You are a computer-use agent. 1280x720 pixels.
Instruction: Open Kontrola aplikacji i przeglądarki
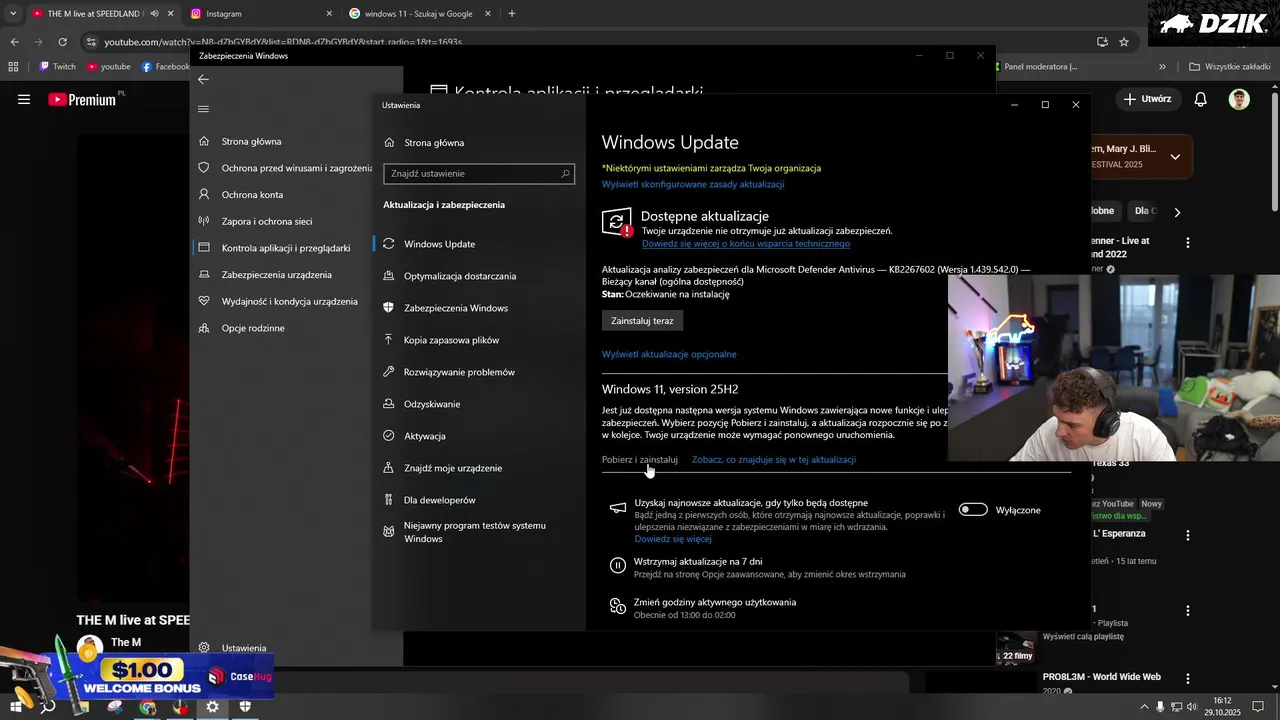285,248
